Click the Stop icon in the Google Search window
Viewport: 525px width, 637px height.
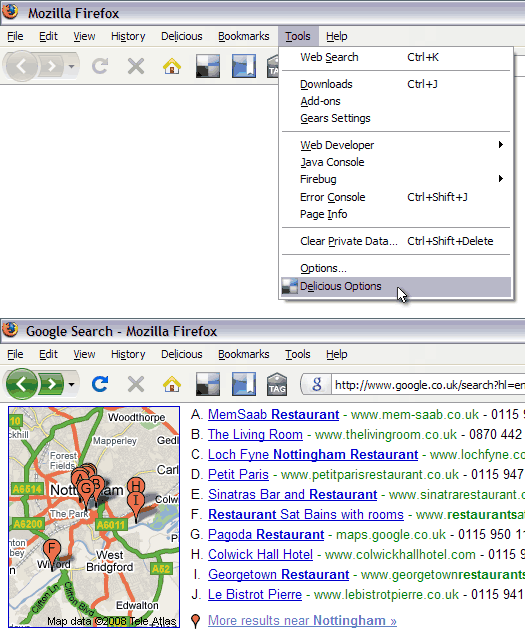[x=136, y=384]
